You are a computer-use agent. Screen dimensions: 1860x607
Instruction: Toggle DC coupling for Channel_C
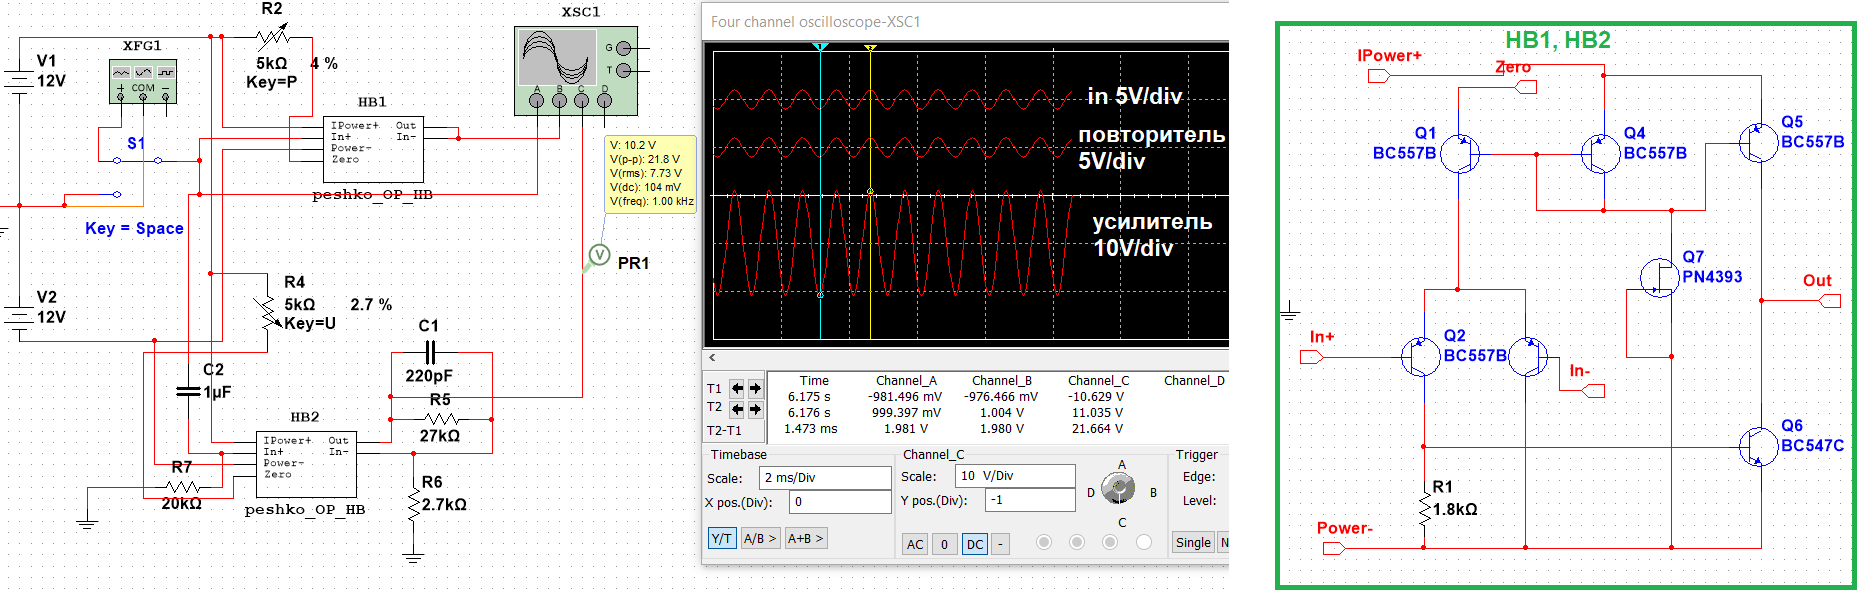point(974,545)
